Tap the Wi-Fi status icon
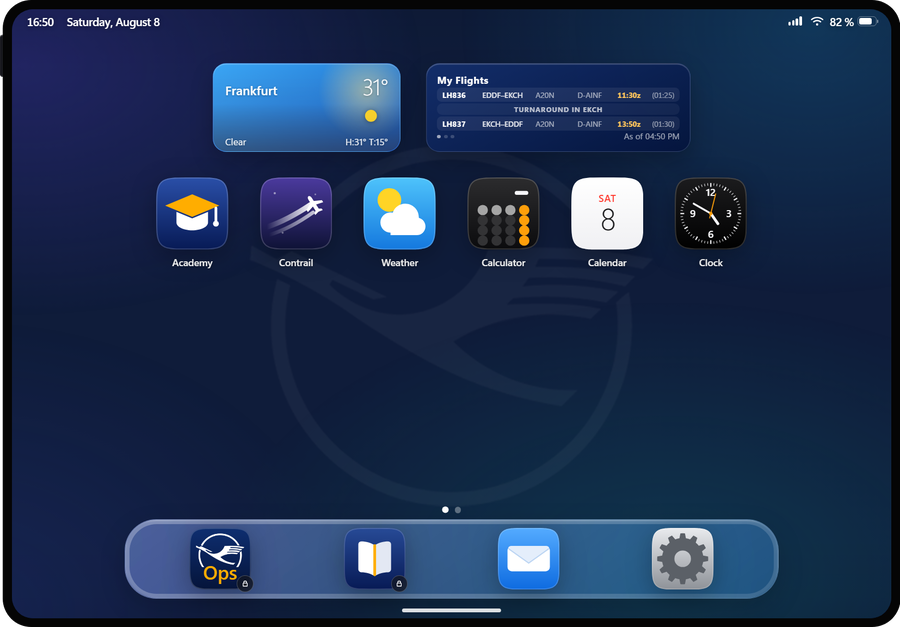 point(817,22)
